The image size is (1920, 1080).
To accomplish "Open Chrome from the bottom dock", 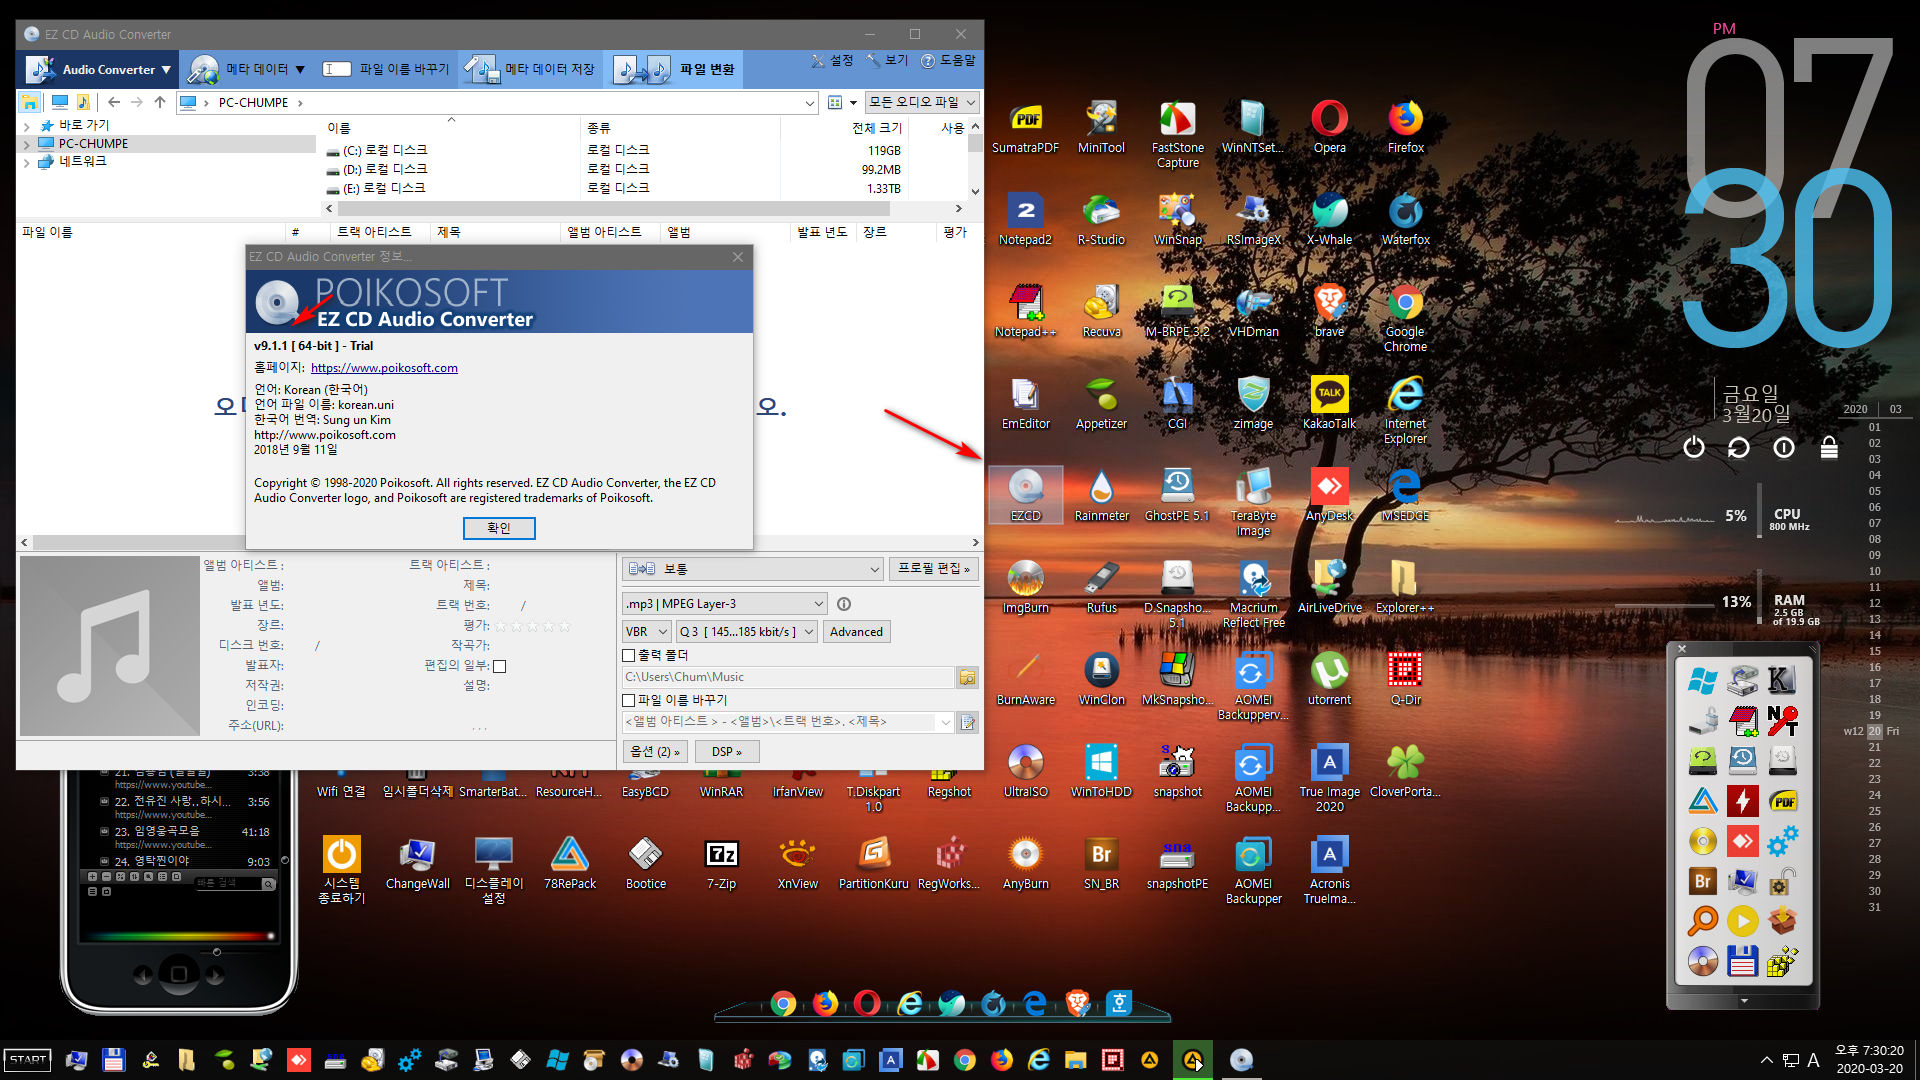I will pos(783,1003).
